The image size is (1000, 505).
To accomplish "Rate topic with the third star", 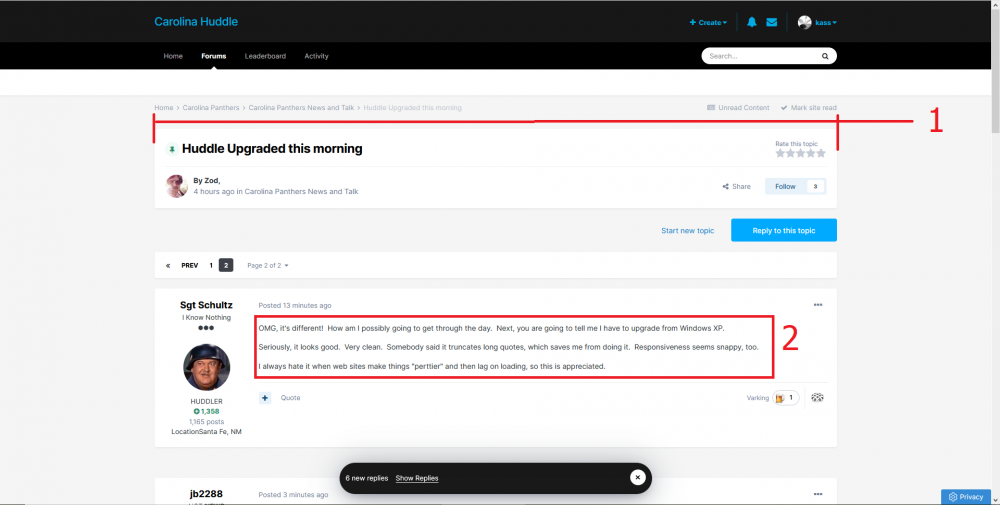I will [x=800, y=153].
